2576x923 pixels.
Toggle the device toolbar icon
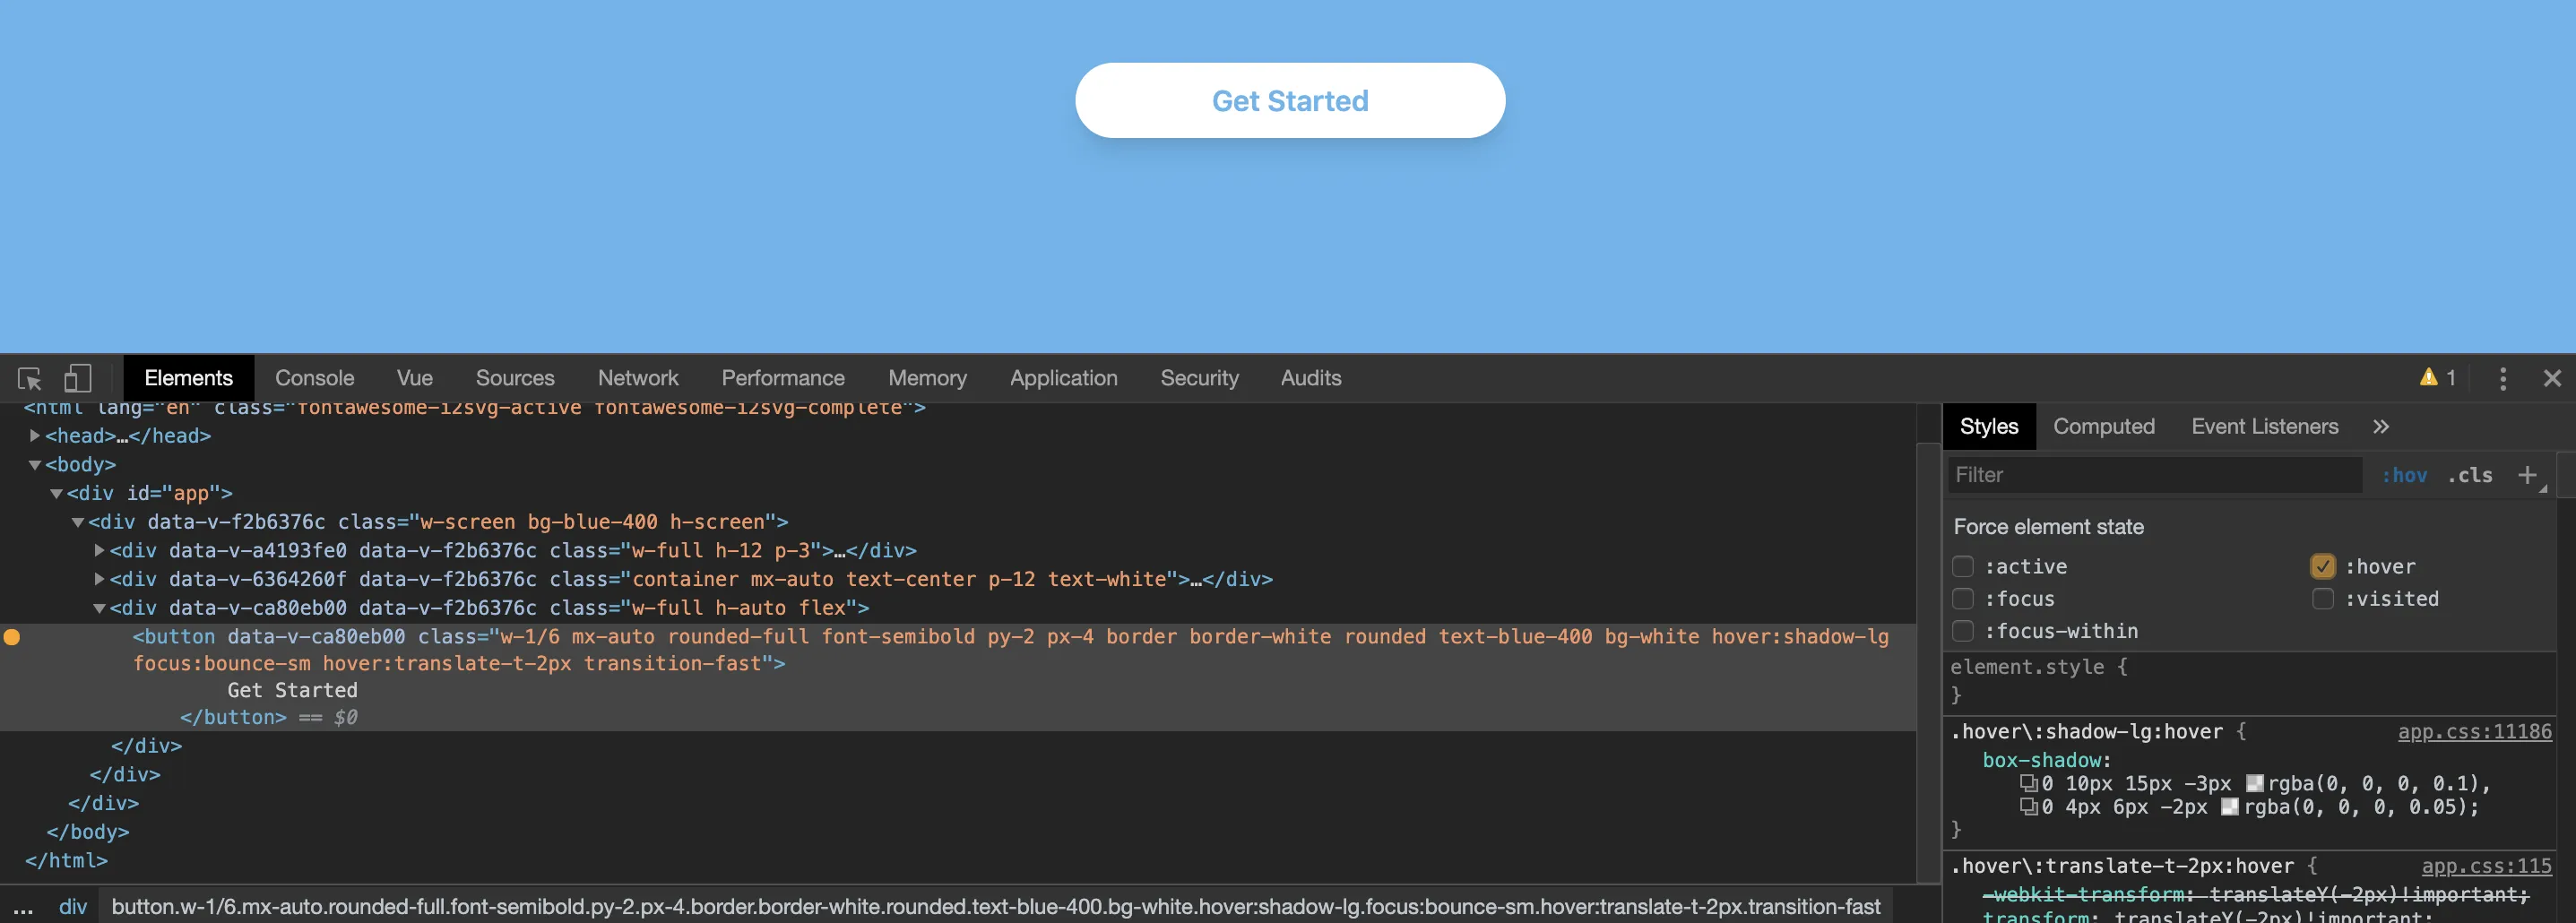(x=77, y=379)
